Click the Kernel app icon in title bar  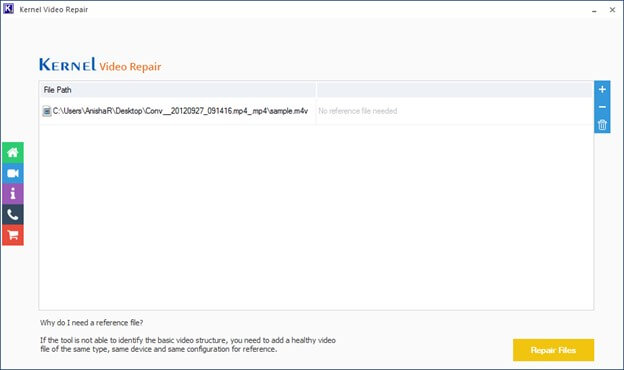[x=8, y=9]
